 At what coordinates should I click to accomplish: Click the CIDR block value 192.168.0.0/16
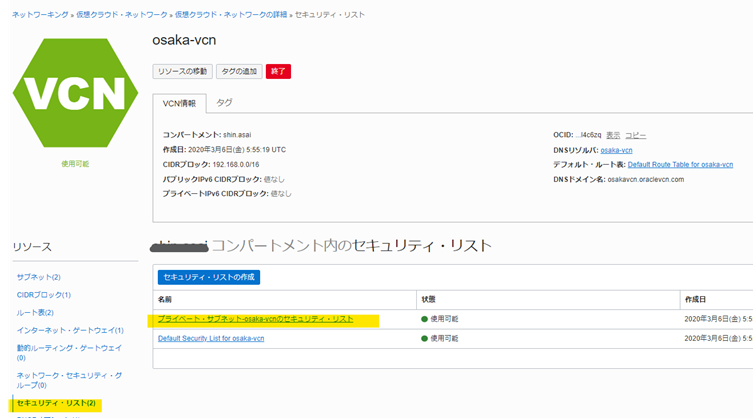pyautogui.click(x=236, y=165)
